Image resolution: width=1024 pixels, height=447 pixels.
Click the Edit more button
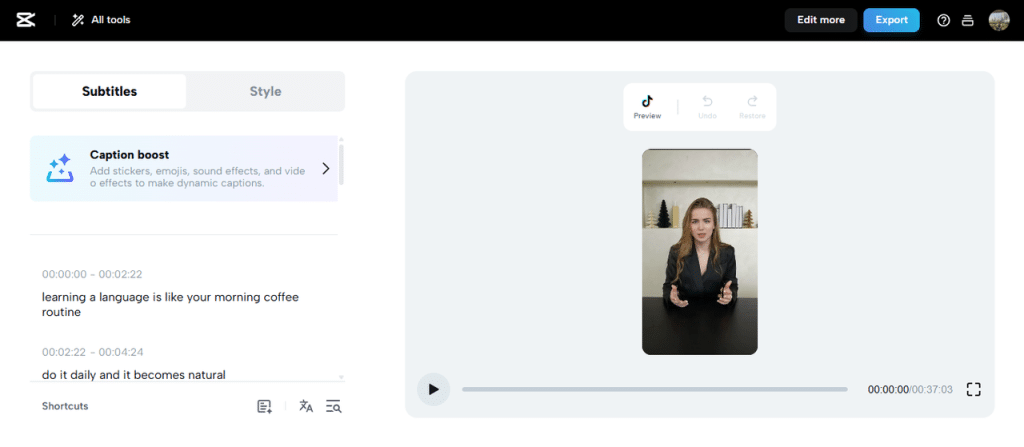coord(820,20)
